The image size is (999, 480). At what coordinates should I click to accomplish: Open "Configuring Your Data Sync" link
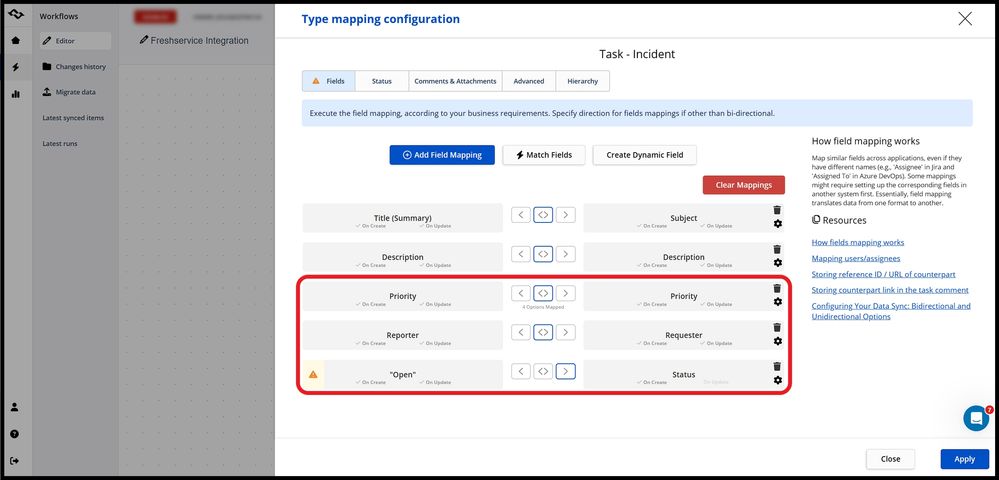[x=891, y=311]
